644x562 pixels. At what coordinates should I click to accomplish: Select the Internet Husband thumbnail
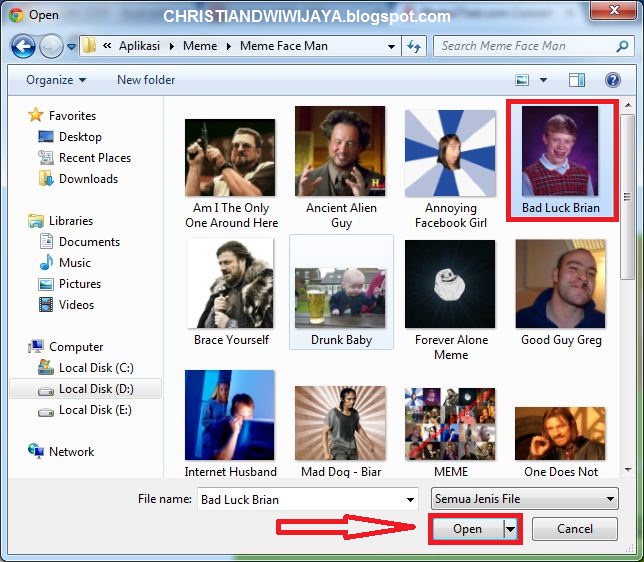[230, 415]
